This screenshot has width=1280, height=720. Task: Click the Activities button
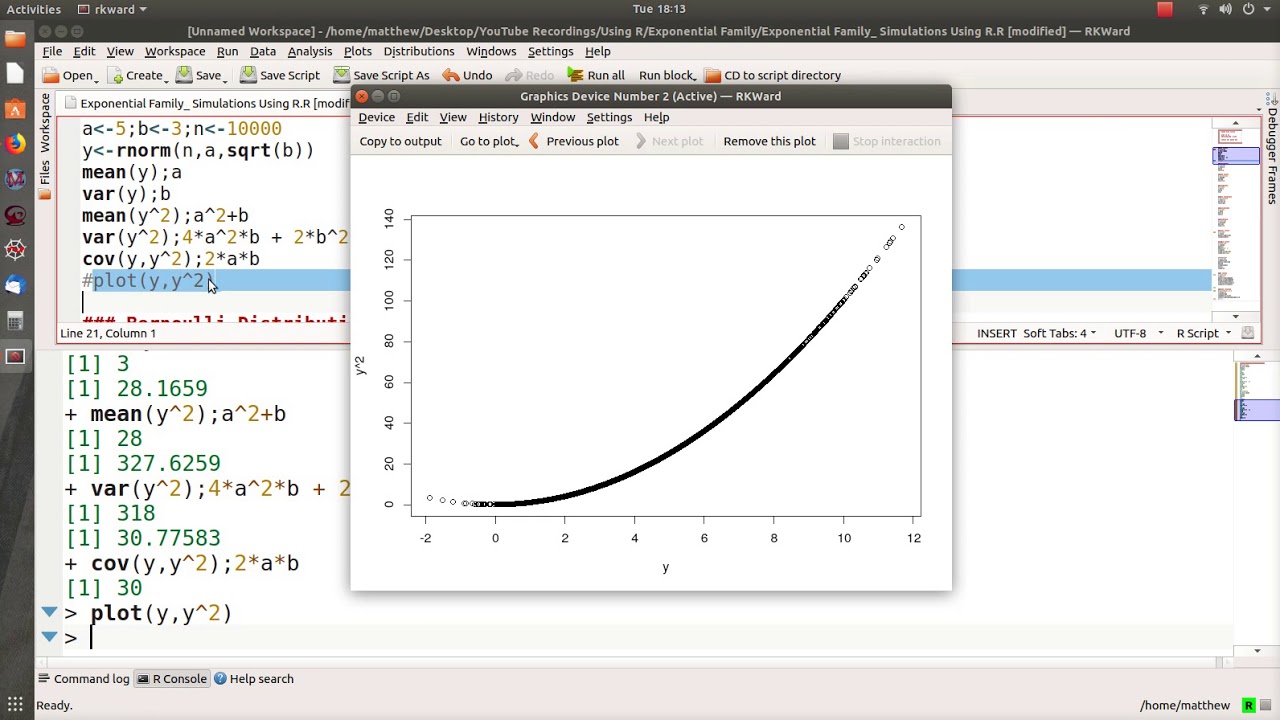coord(34,9)
